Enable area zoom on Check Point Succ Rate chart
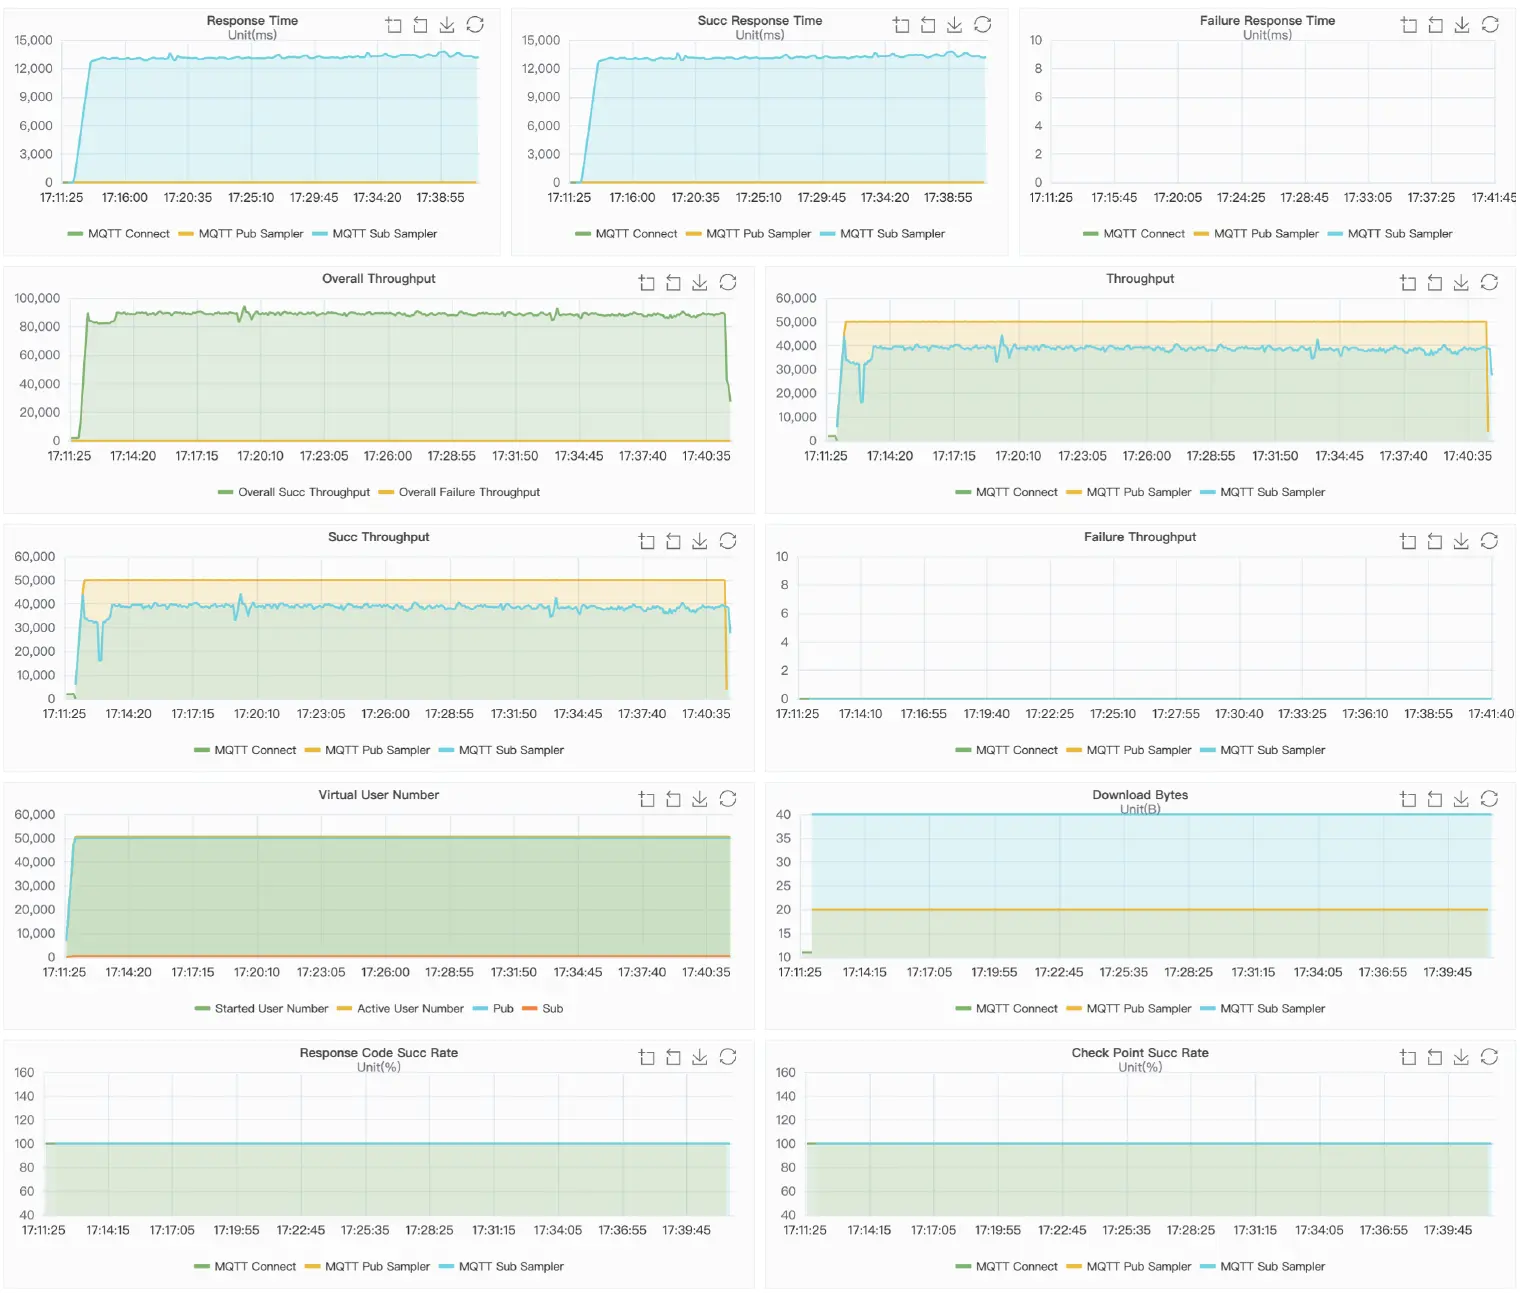The width and height of the screenshot is (1520, 1293). pos(1408,1057)
